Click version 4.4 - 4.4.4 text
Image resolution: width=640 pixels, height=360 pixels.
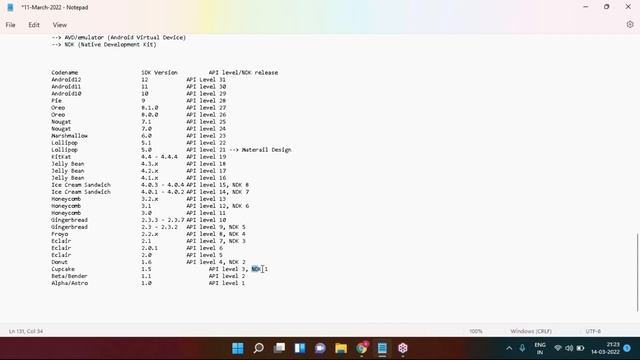click(x=159, y=157)
